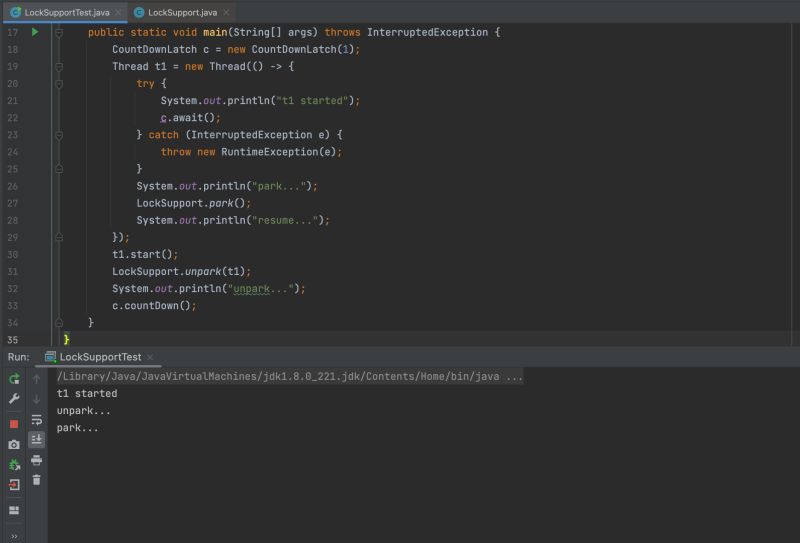800x543 pixels.
Task: Click underlined "unpark..." string in code
Action: click(261, 289)
